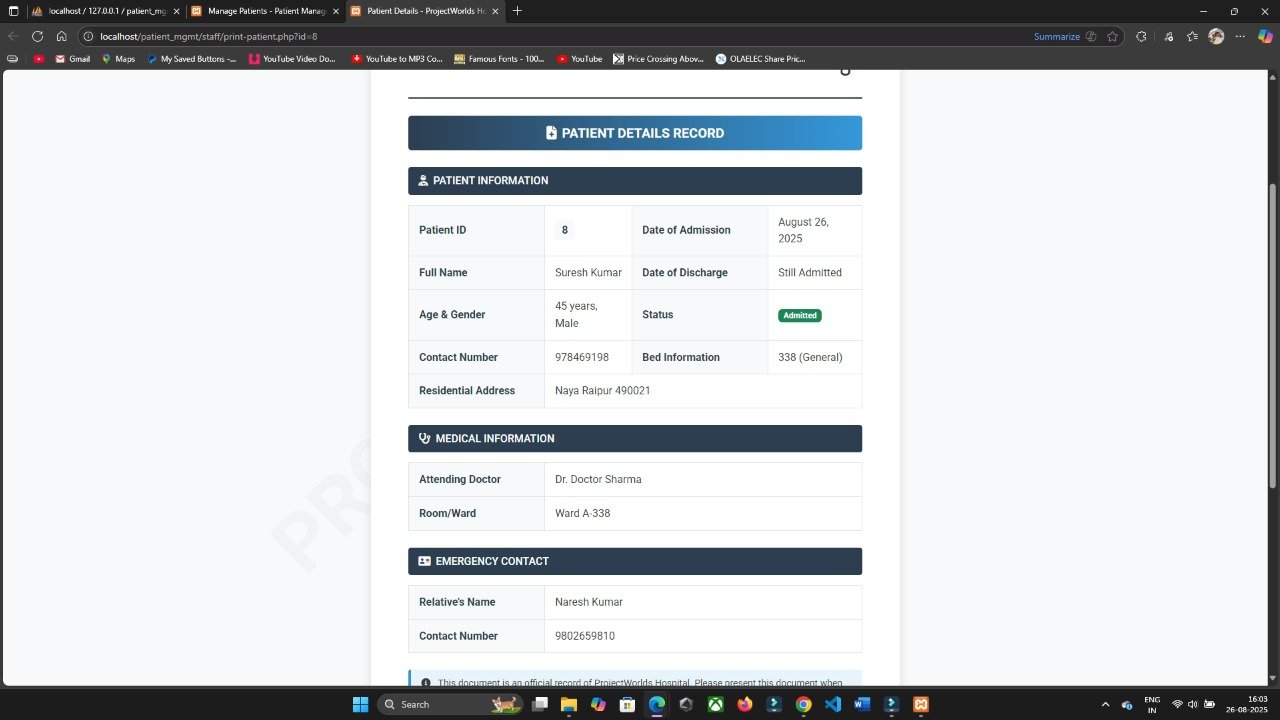Open Firefox from the taskbar
The height and width of the screenshot is (720, 1280).
(x=744, y=704)
